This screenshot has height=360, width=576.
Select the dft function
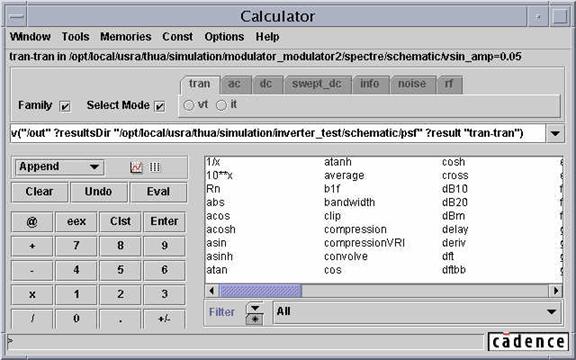tap(448, 256)
